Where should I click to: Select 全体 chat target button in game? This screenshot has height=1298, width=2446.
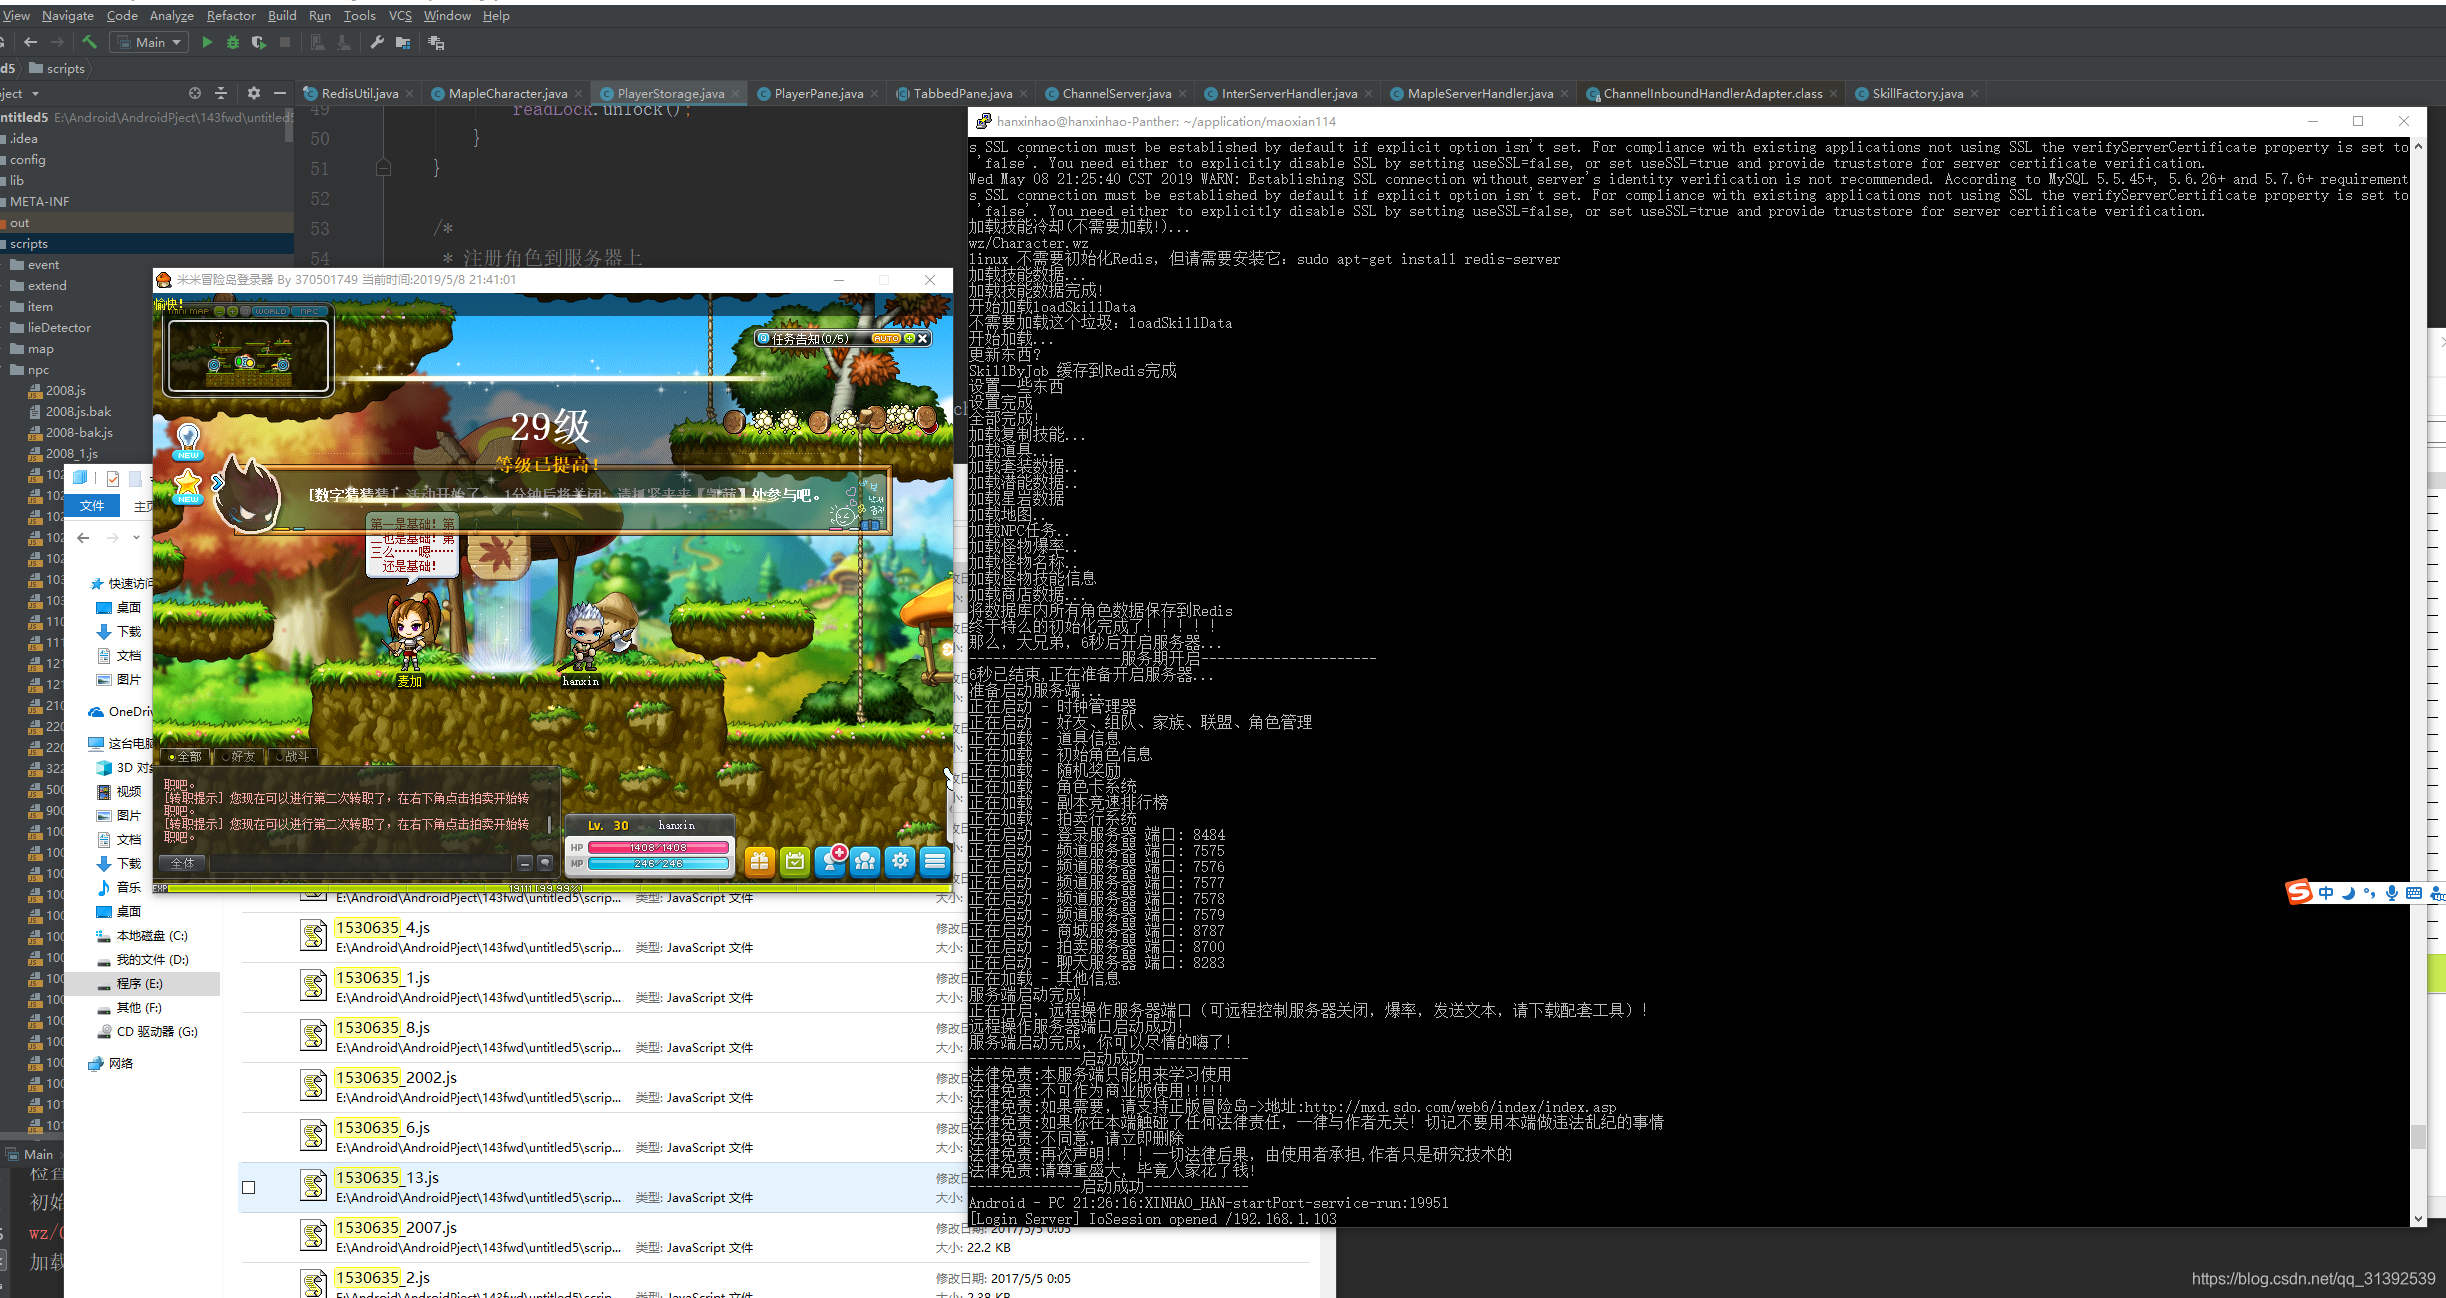[182, 863]
